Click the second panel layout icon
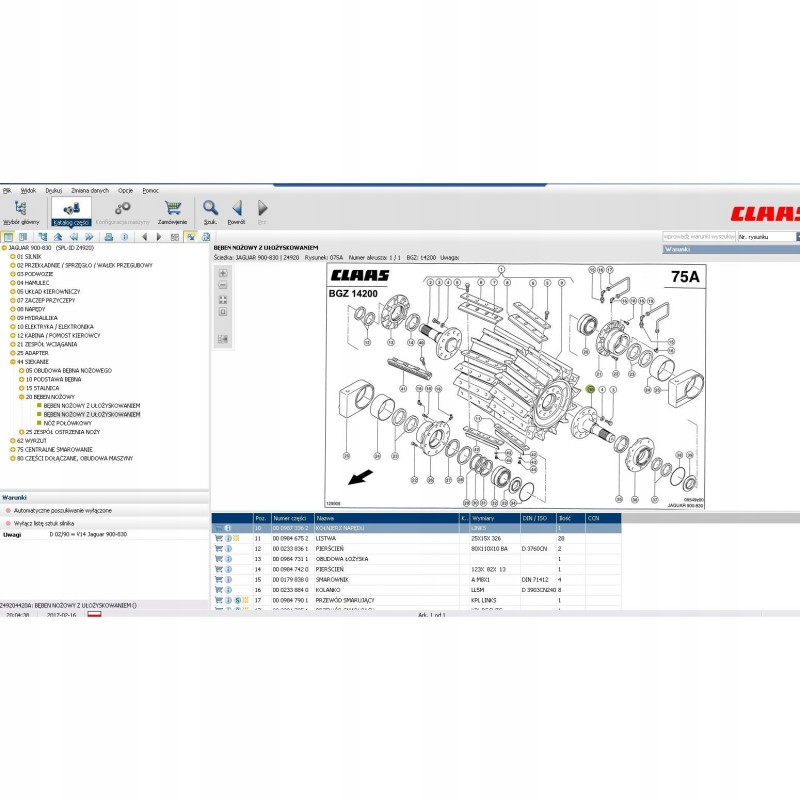 tap(23, 237)
